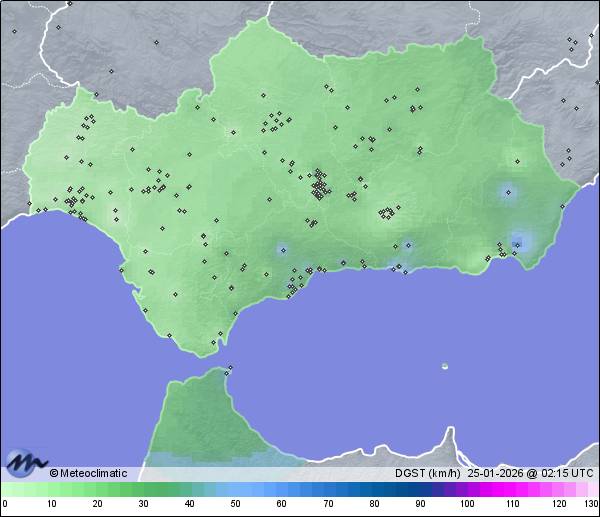Click the isolated station marker in the sea

(x=445, y=366)
